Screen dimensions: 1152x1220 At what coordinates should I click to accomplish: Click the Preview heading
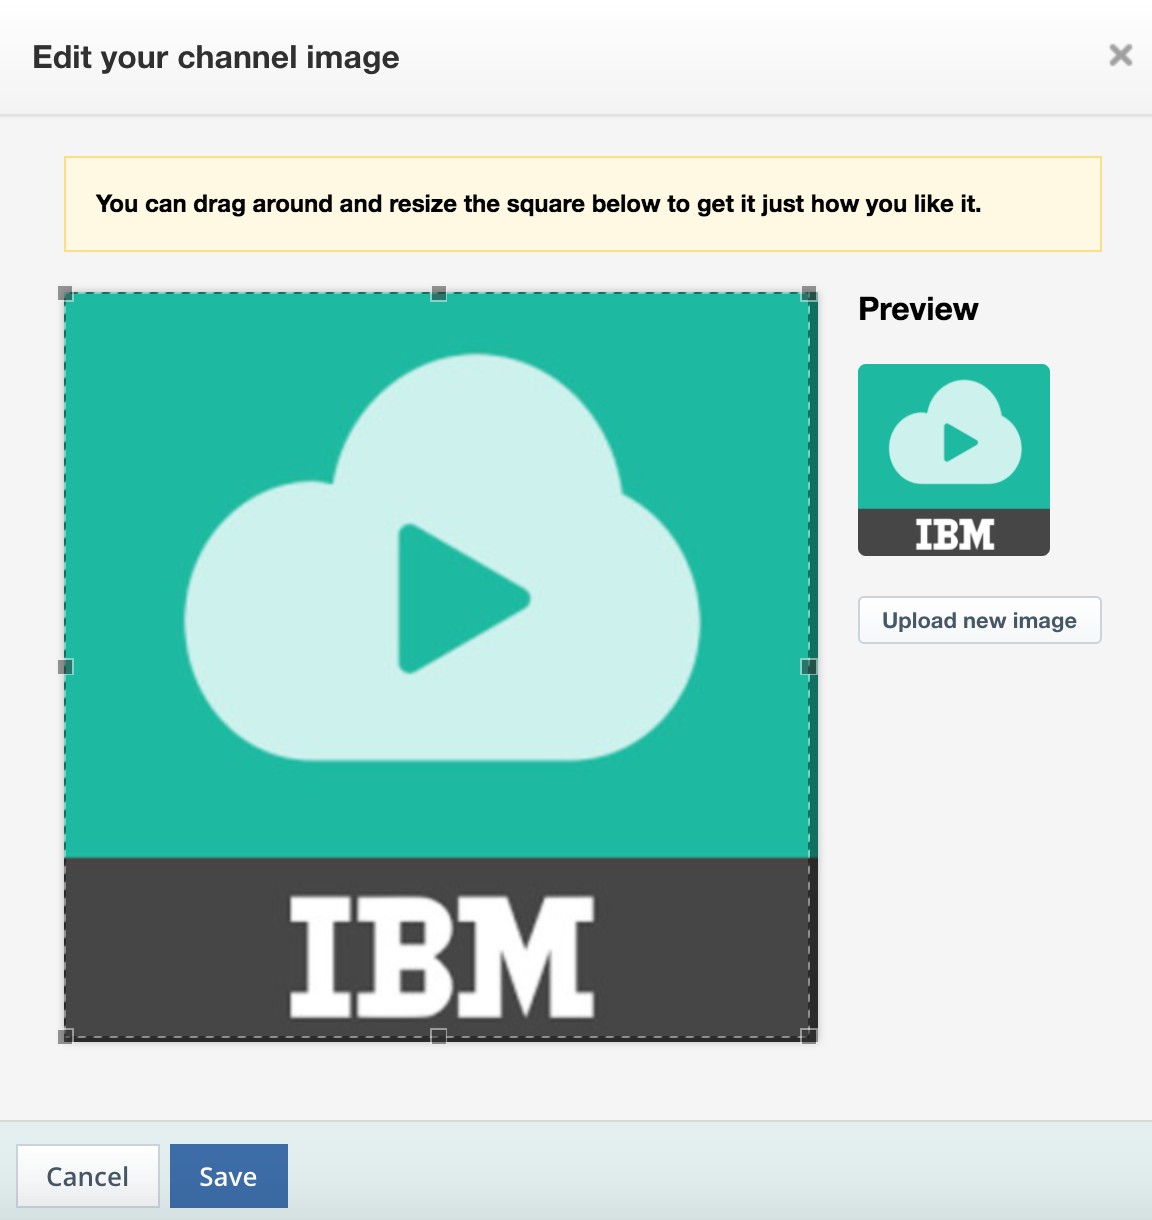click(x=918, y=309)
